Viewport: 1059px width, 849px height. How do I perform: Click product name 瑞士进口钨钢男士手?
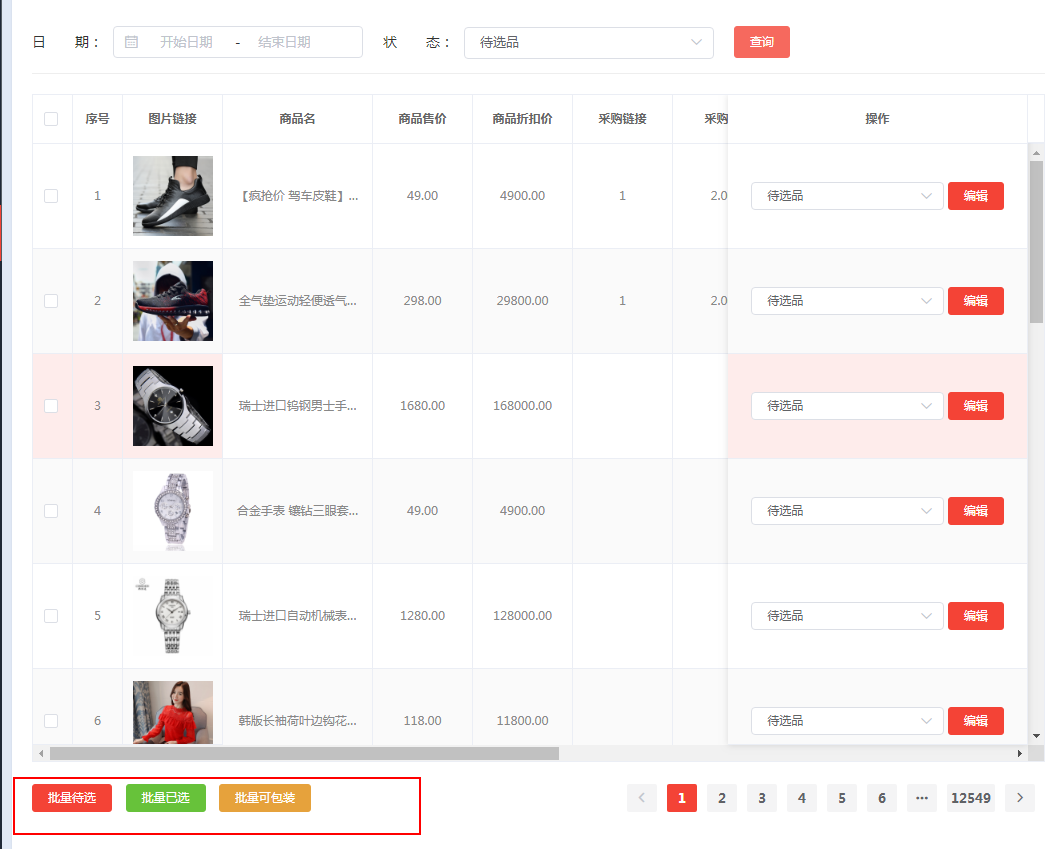pyautogui.click(x=297, y=406)
